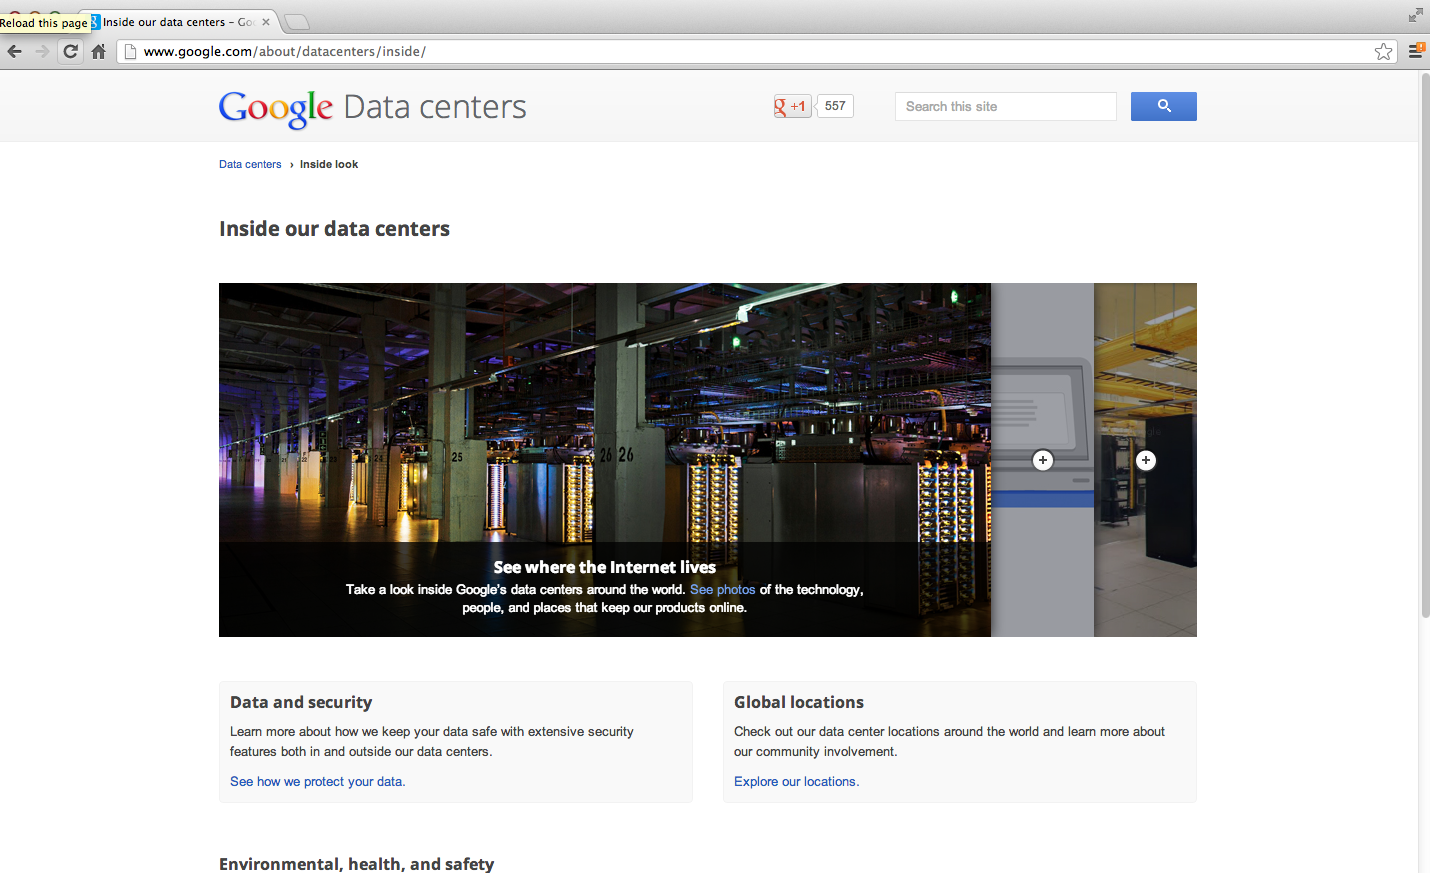This screenshot has width=1430, height=873.
Task: Follow the 'See photos' link
Action: click(x=722, y=590)
